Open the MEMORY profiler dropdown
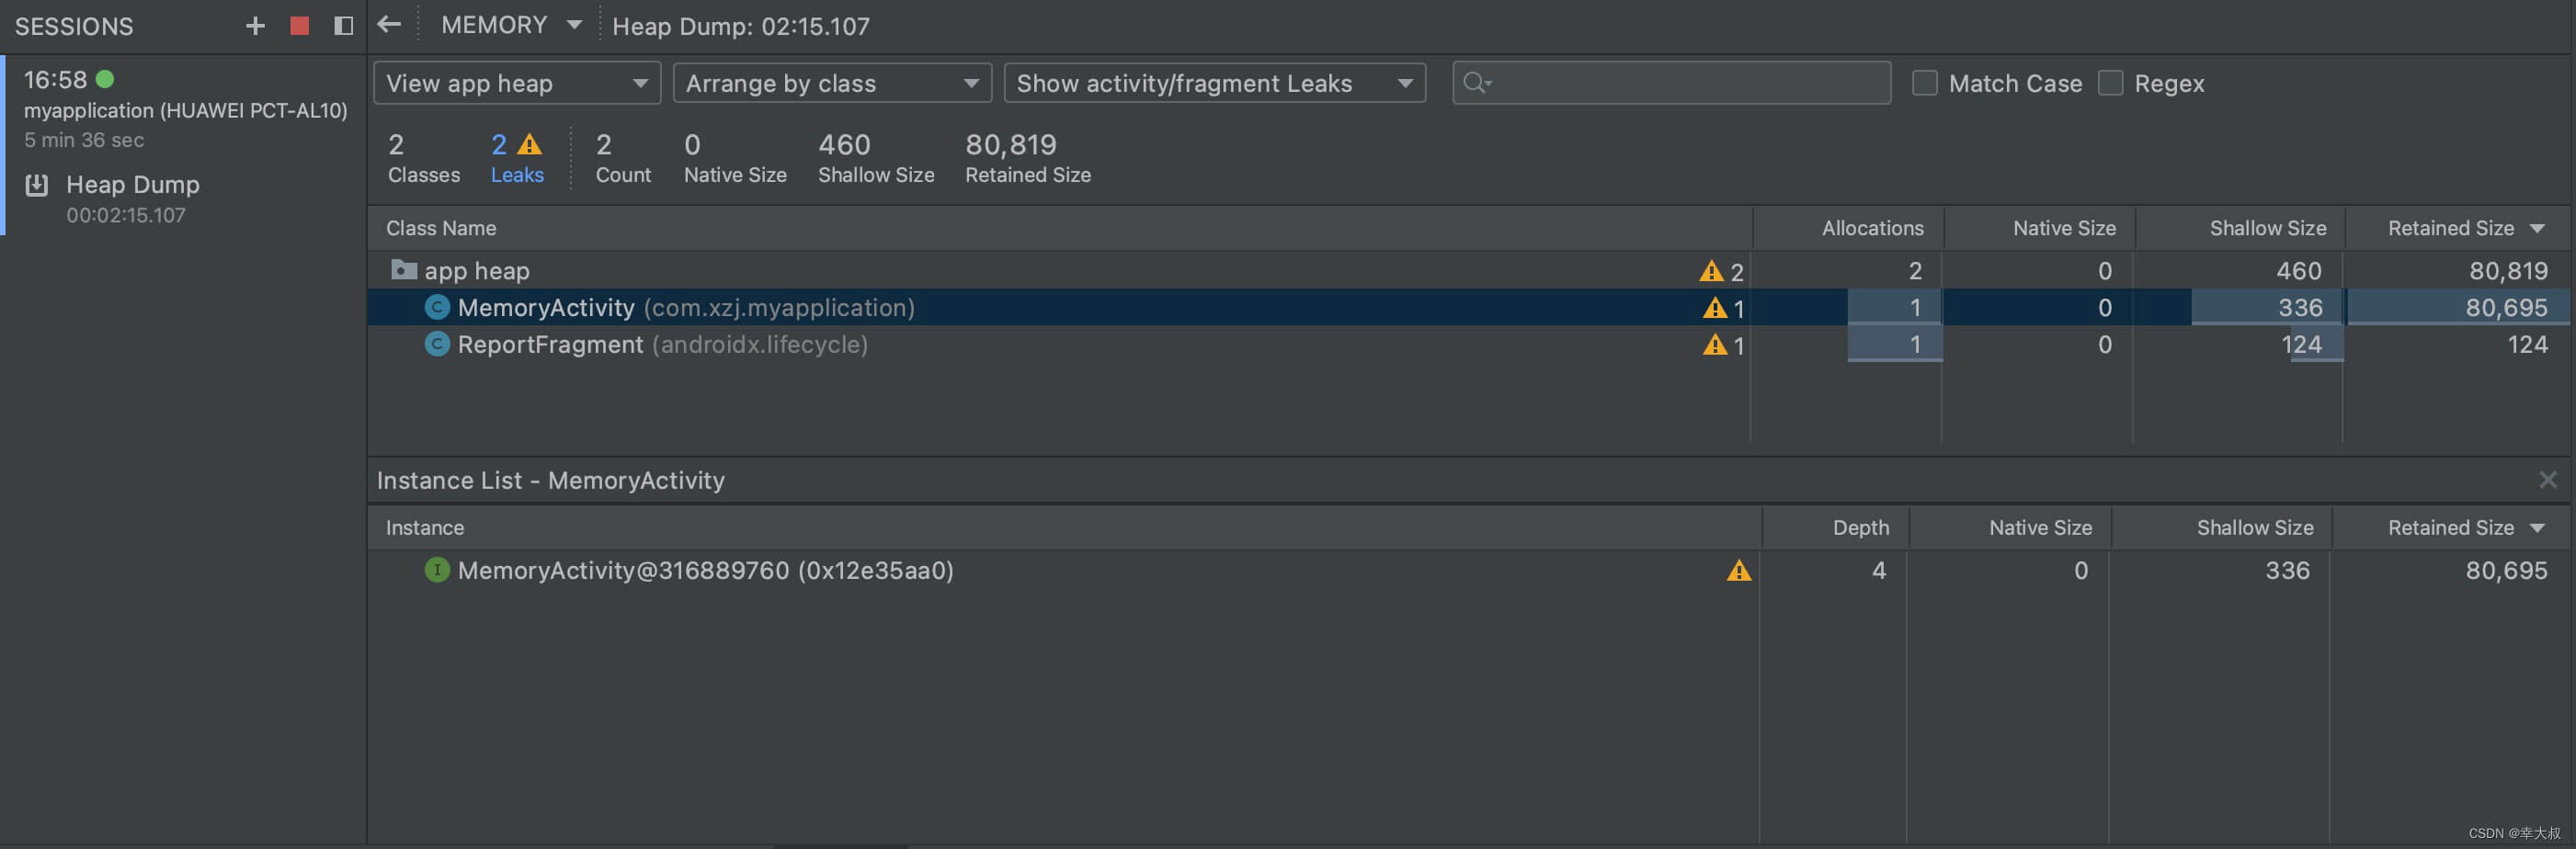 (x=511, y=25)
